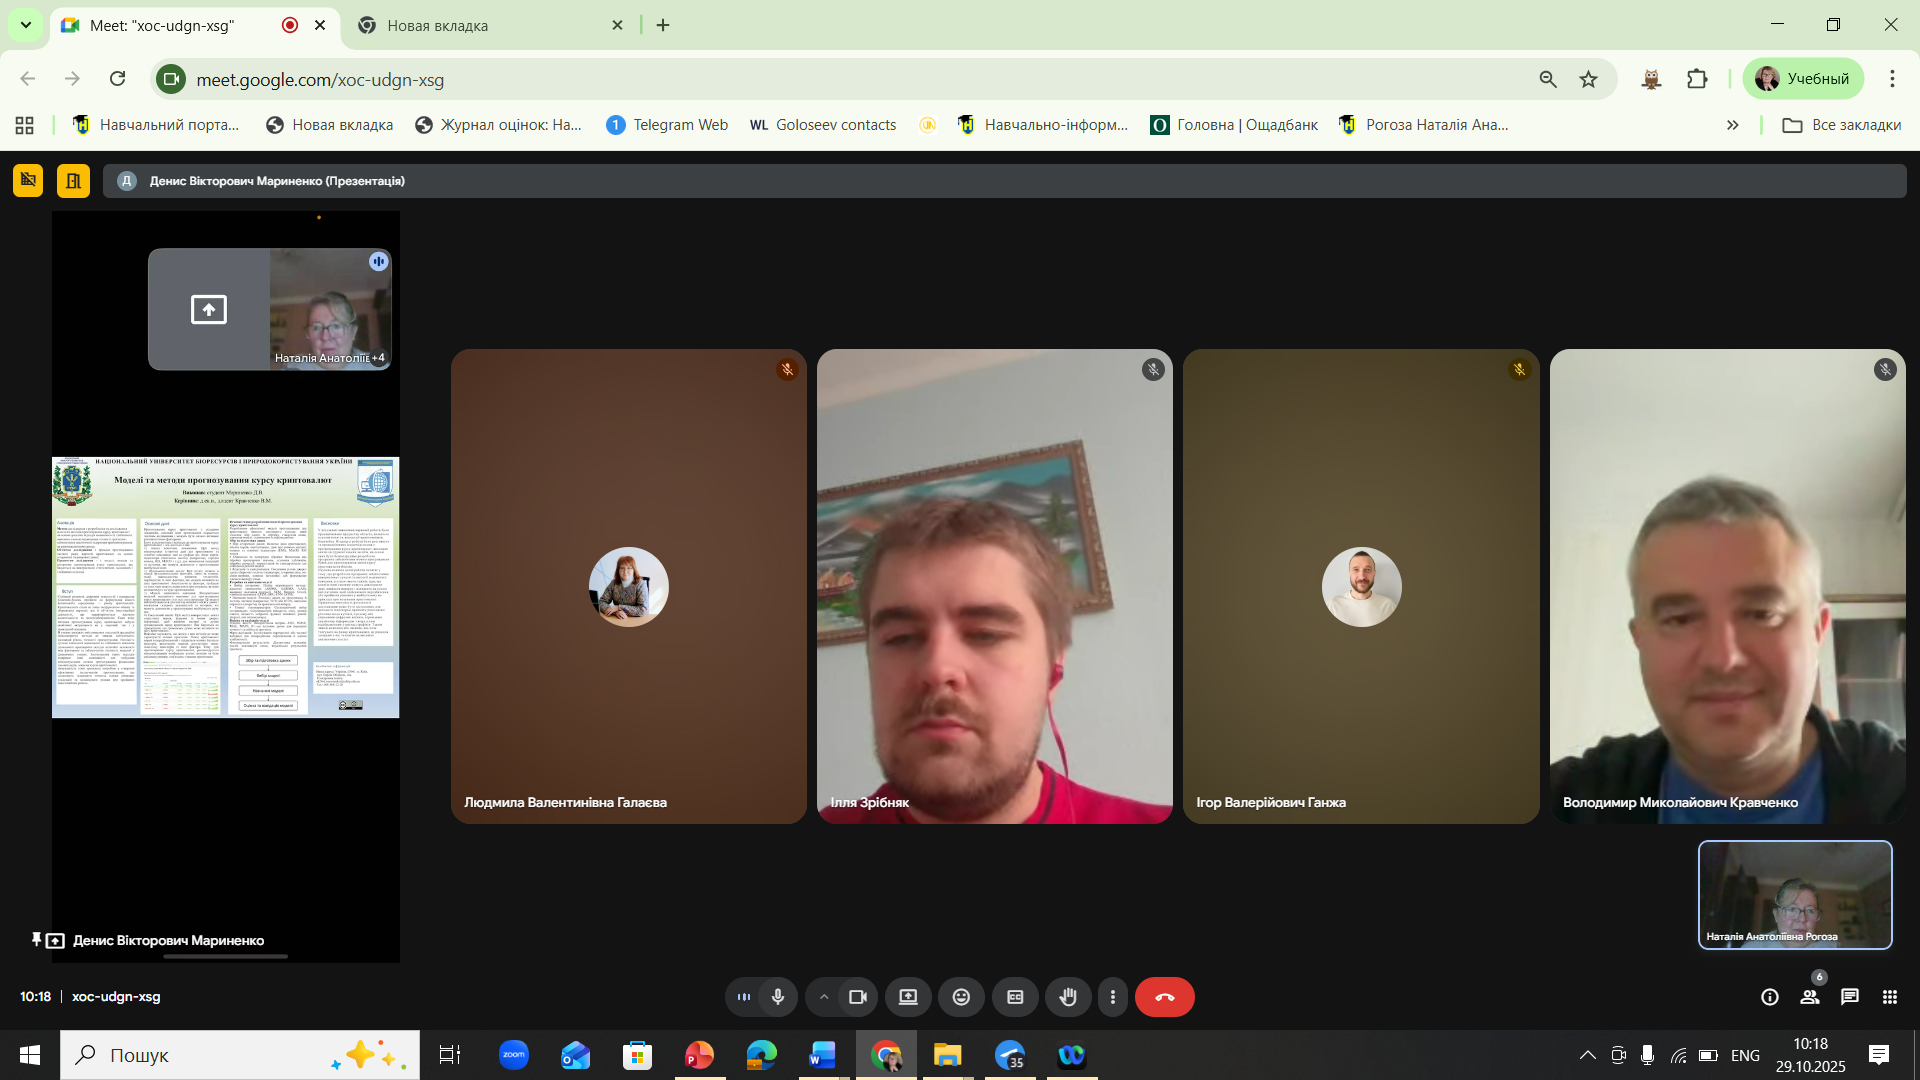Expand the hidden bookmarks chevron

pyautogui.click(x=1732, y=125)
